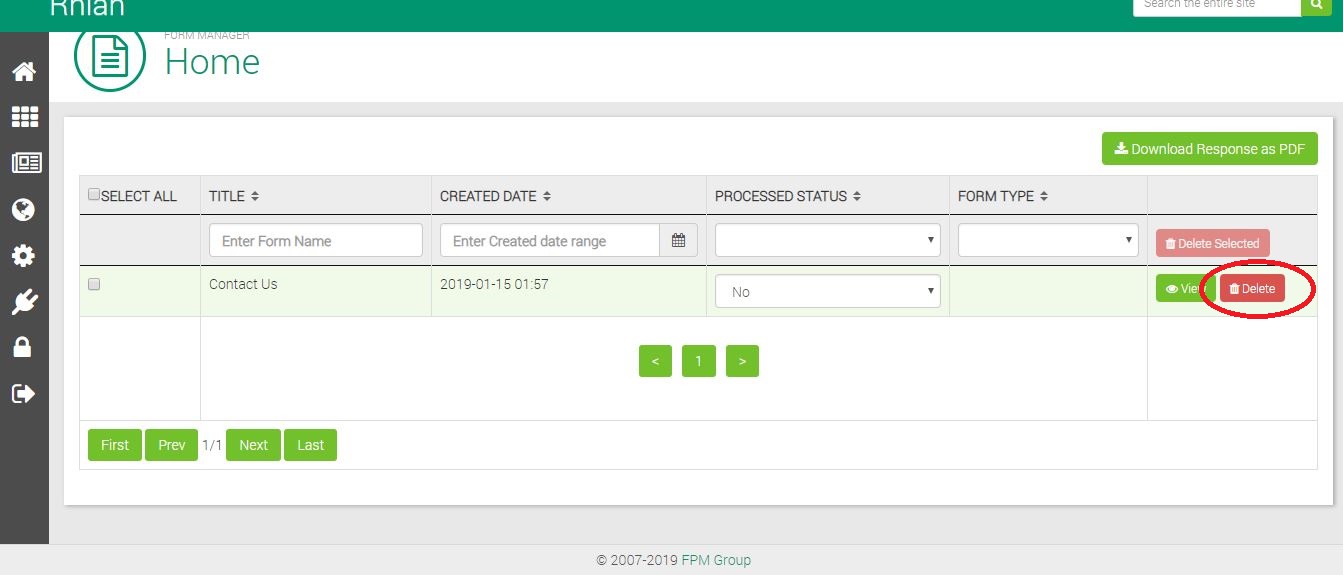Click the search magnifier button
Screen dimensions: 1343x575
(1315, 5)
